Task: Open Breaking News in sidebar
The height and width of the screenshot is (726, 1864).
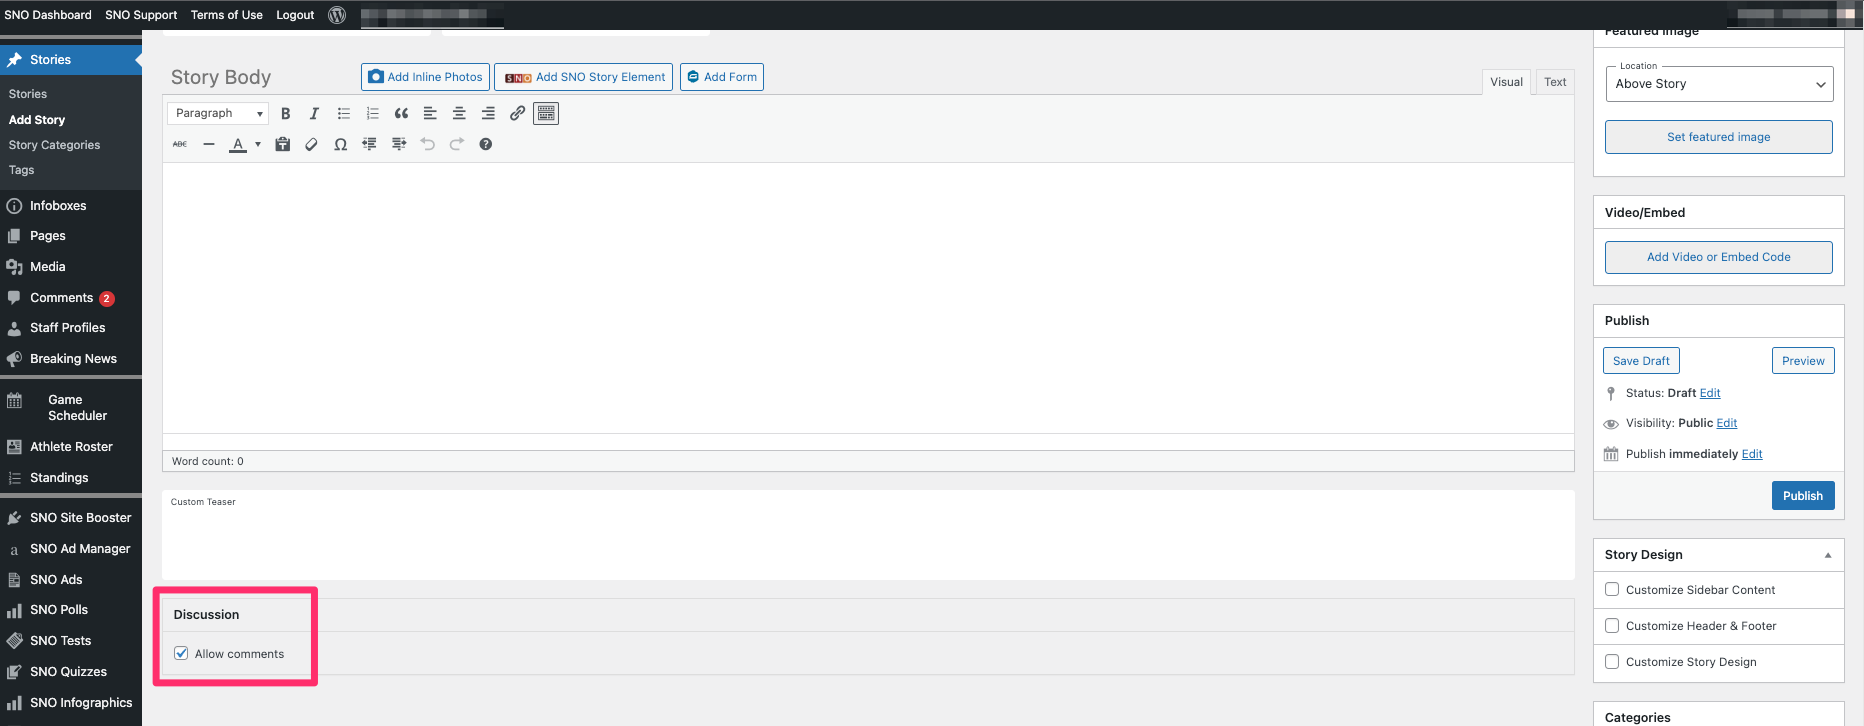Action: [73, 359]
